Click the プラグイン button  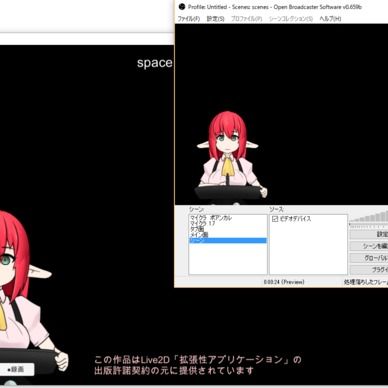369,269
